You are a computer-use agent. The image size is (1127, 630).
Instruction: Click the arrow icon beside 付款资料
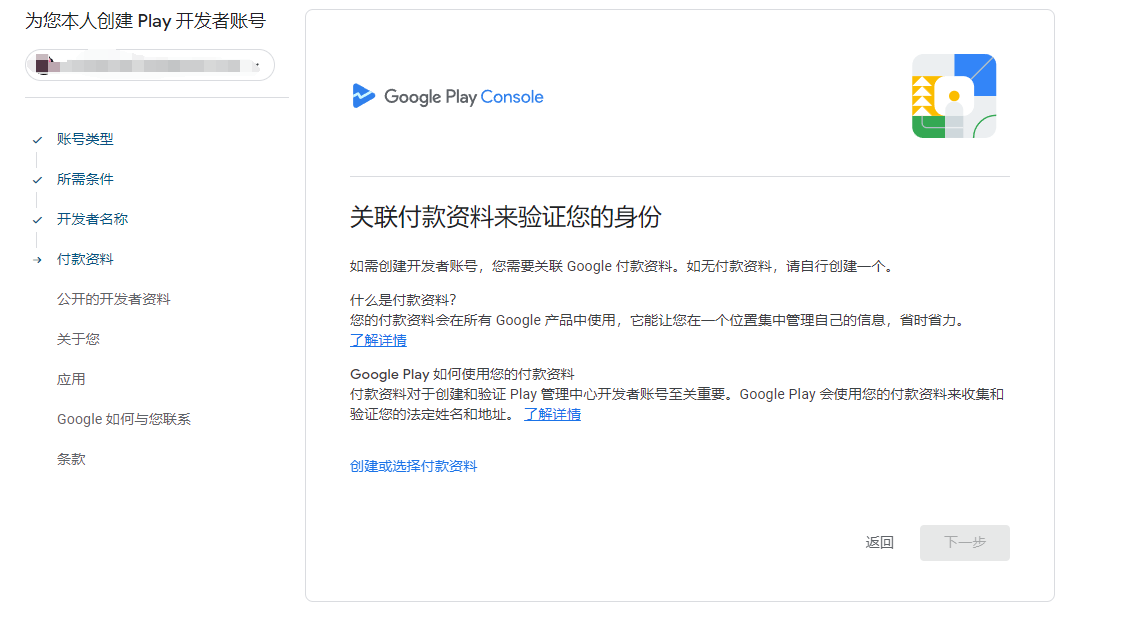tap(37, 260)
